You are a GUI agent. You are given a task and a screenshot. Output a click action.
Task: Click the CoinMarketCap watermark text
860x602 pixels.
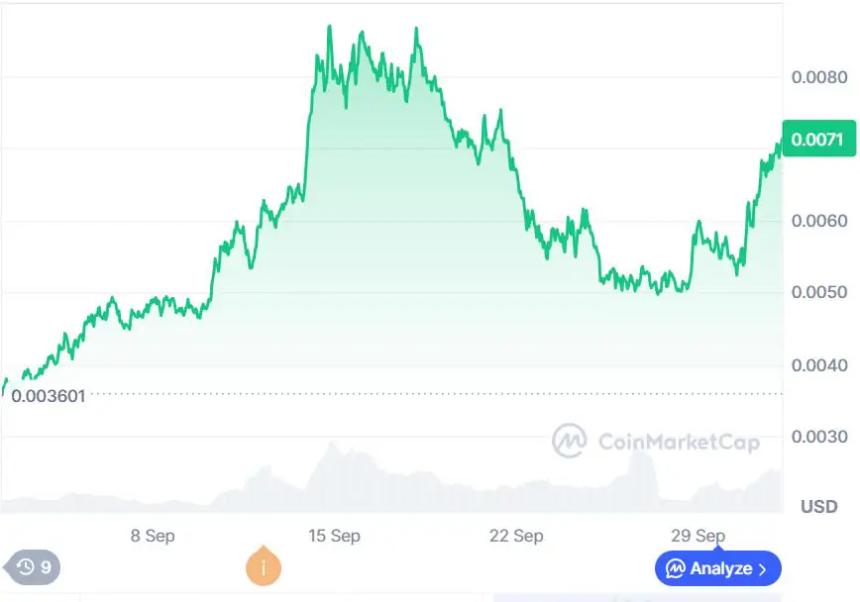pyautogui.click(x=678, y=441)
